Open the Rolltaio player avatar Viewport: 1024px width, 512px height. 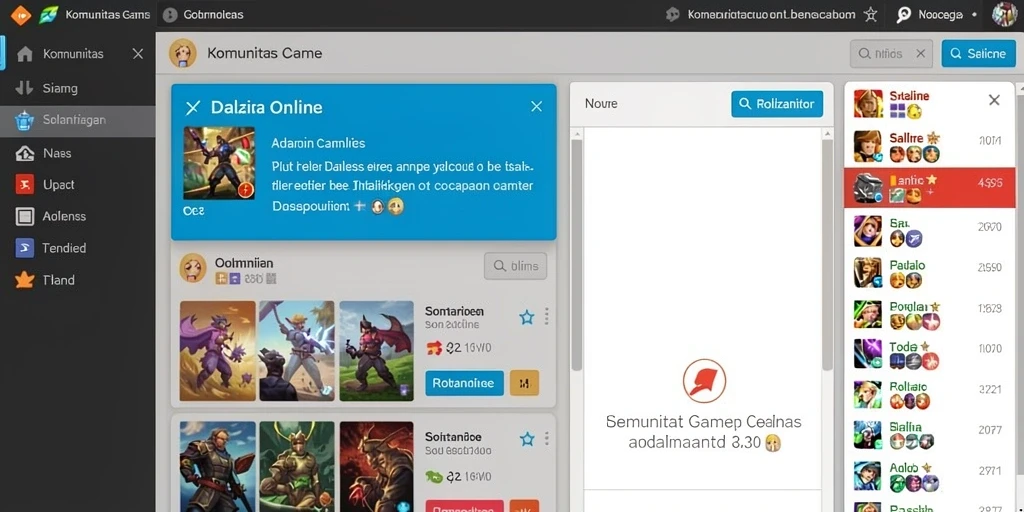(x=868, y=394)
